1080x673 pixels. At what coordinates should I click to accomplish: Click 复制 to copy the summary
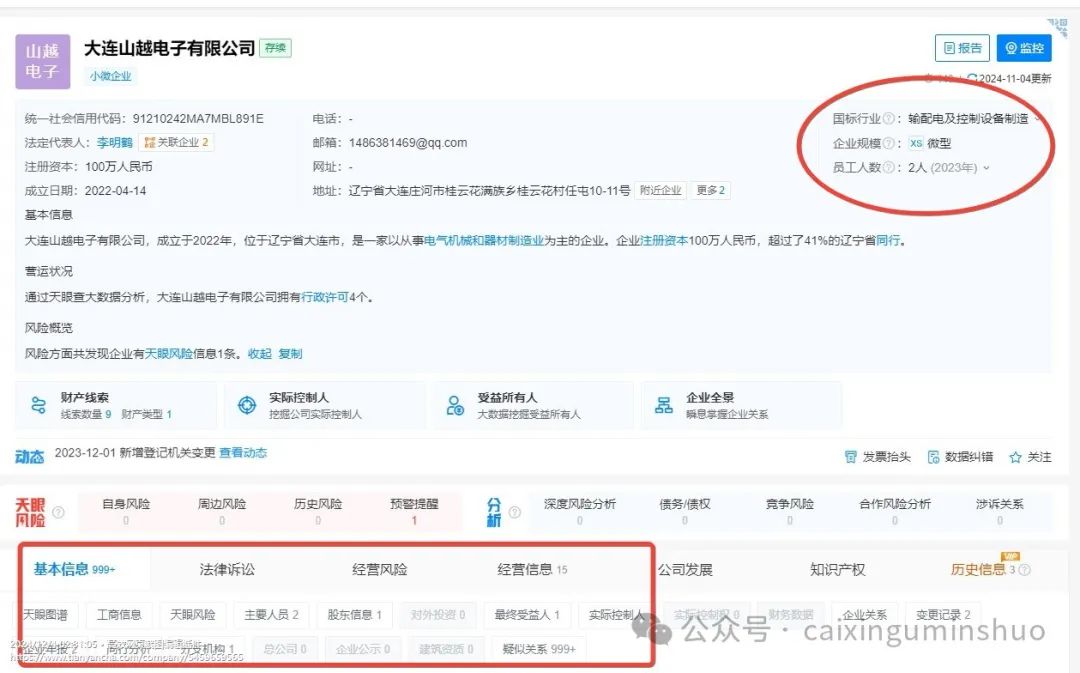coord(290,353)
